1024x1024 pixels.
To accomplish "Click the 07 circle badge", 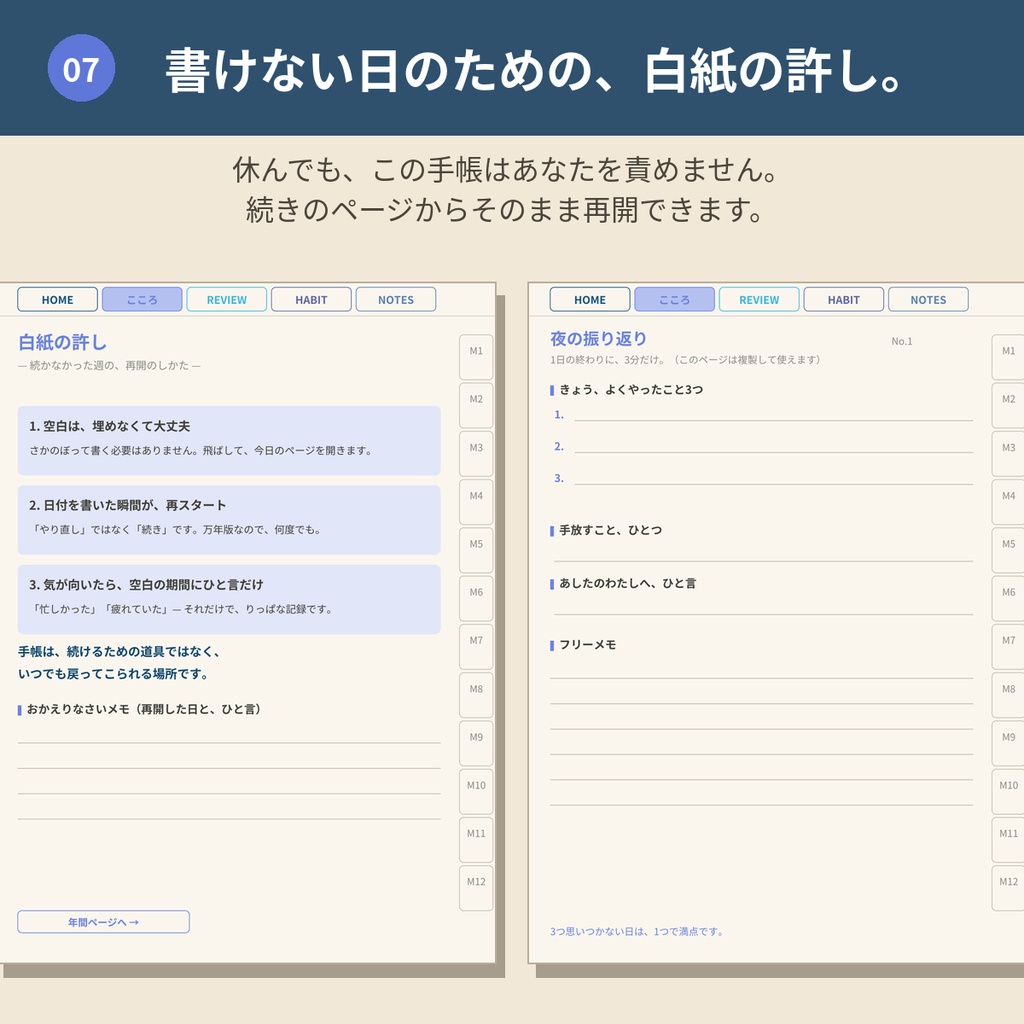I will click(x=81, y=68).
